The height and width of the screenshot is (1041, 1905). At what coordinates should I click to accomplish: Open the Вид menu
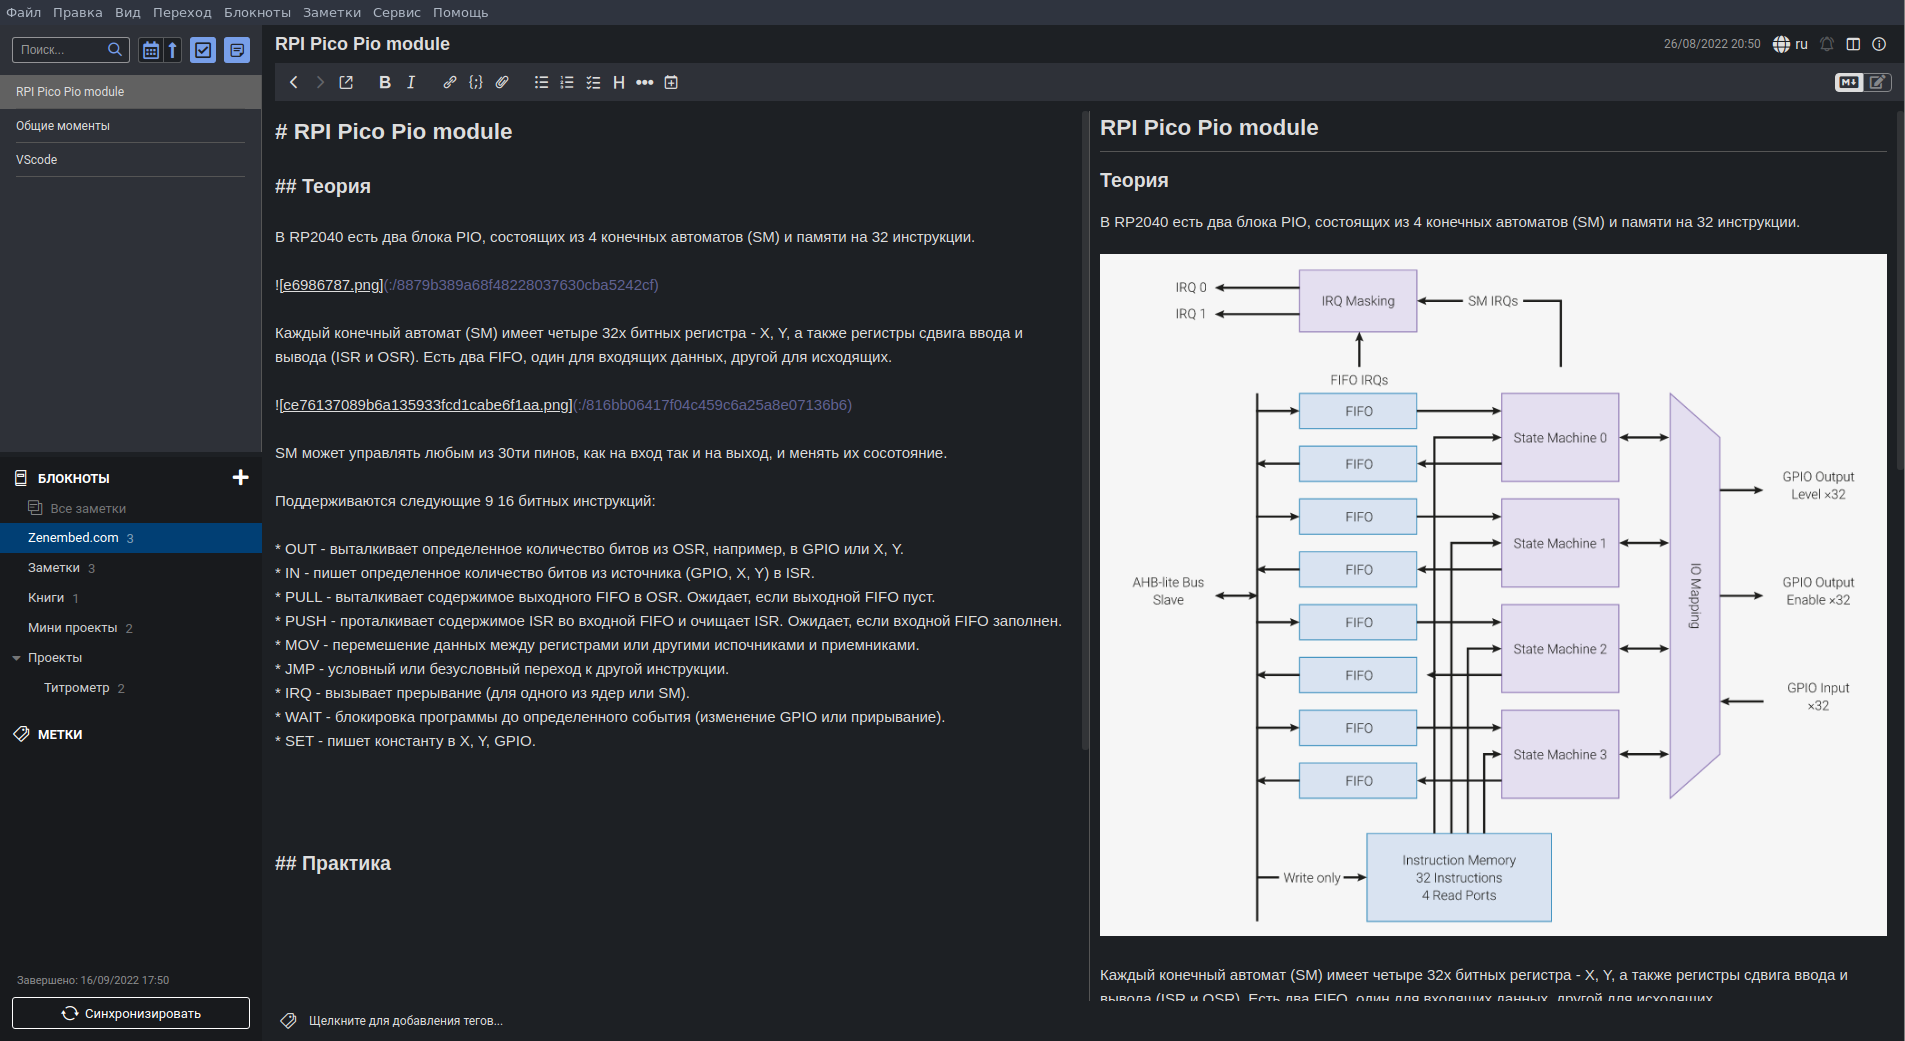click(128, 12)
